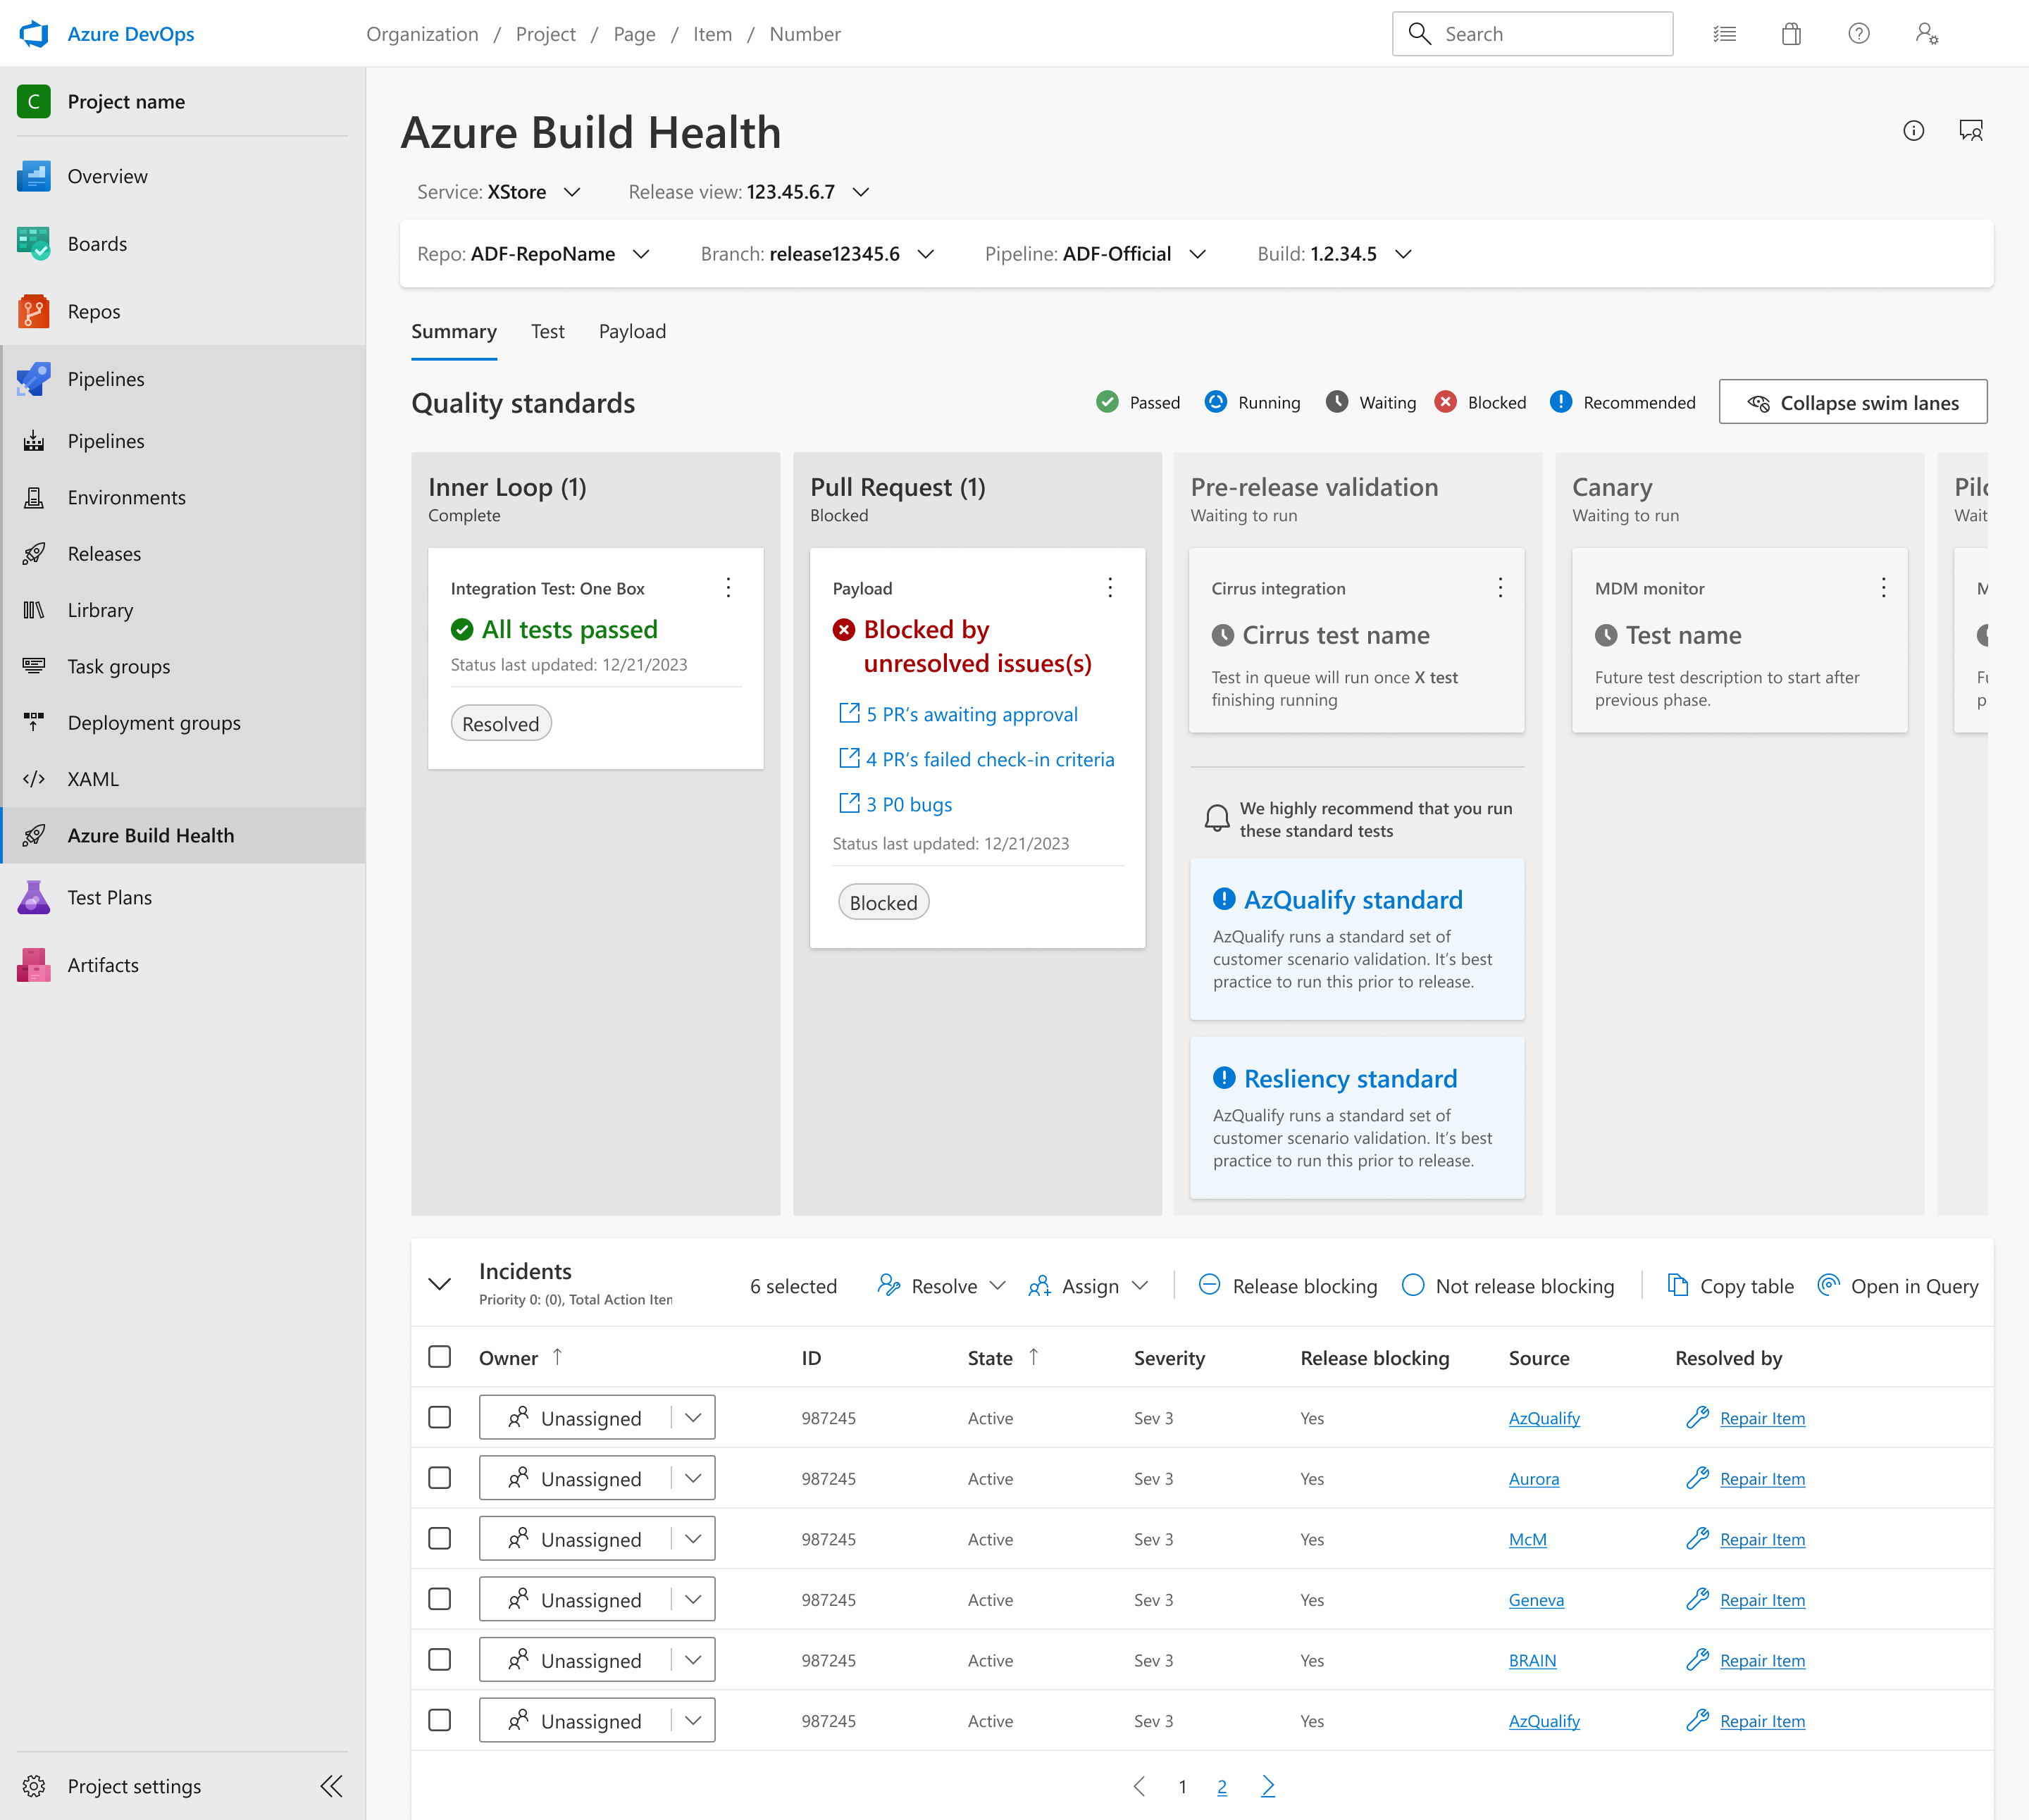Screen dimensions: 2029x1820
Task: Open the Assign dropdown
Action: 1088,1286
